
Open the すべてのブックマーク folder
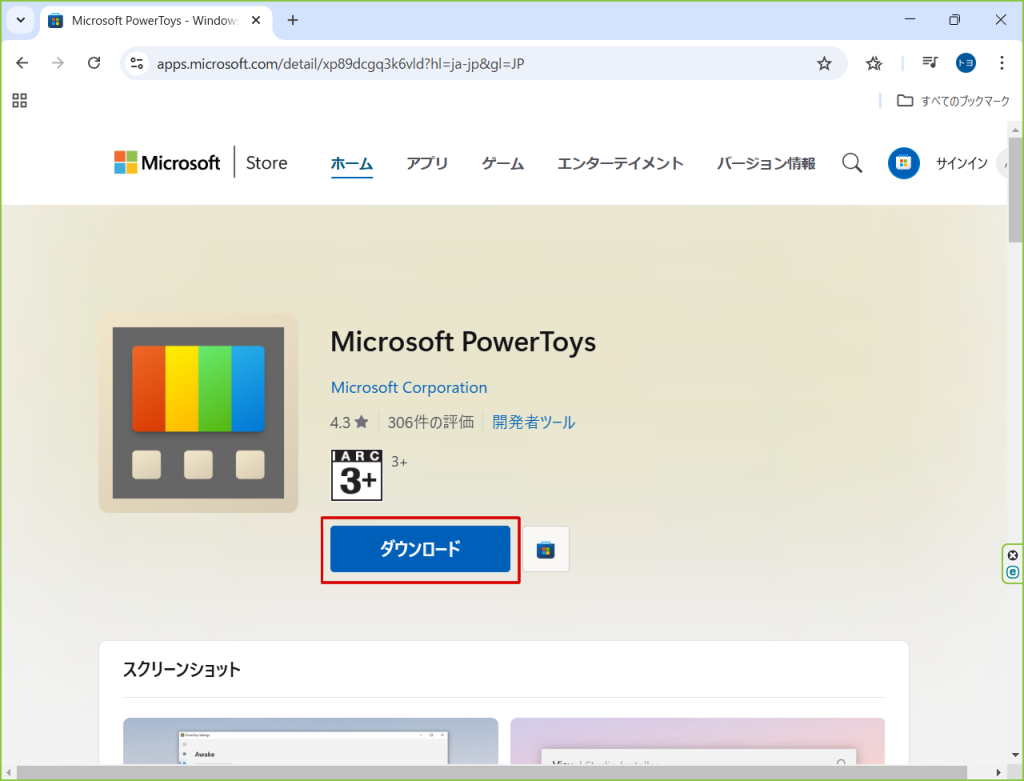(x=953, y=101)
